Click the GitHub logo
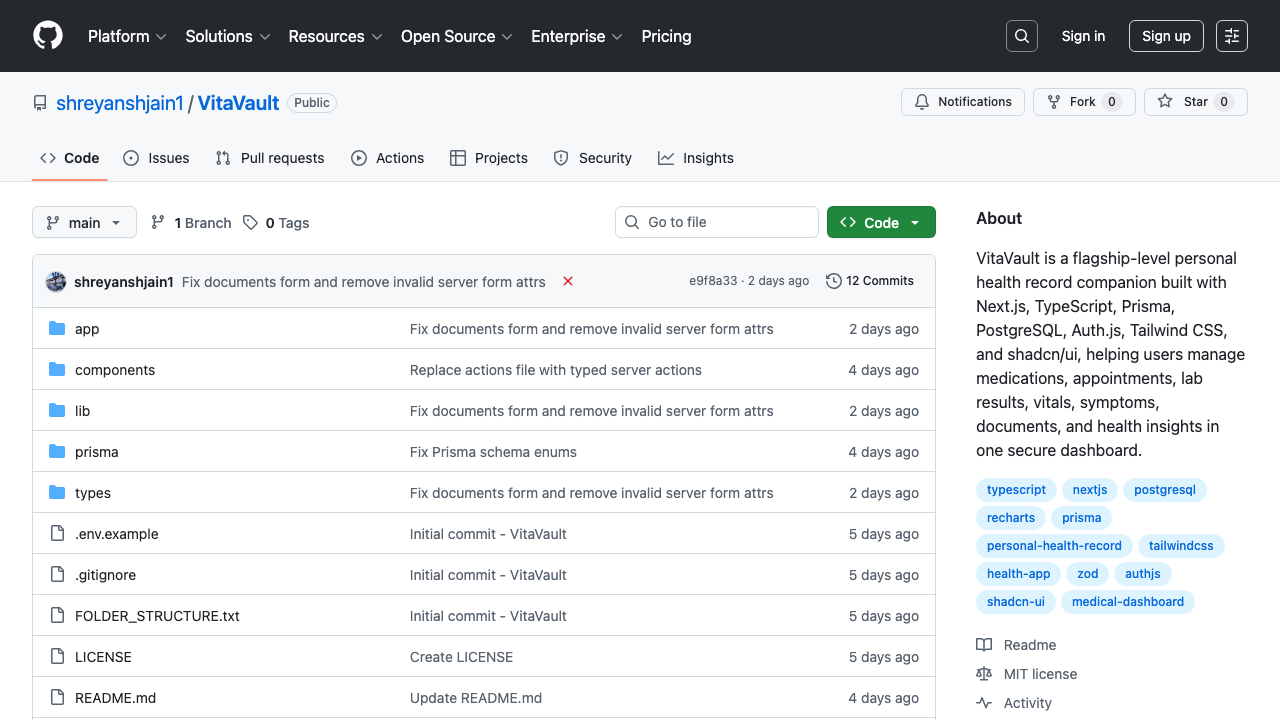Viewport: 1280px width, 720px height. click(47, 36)
